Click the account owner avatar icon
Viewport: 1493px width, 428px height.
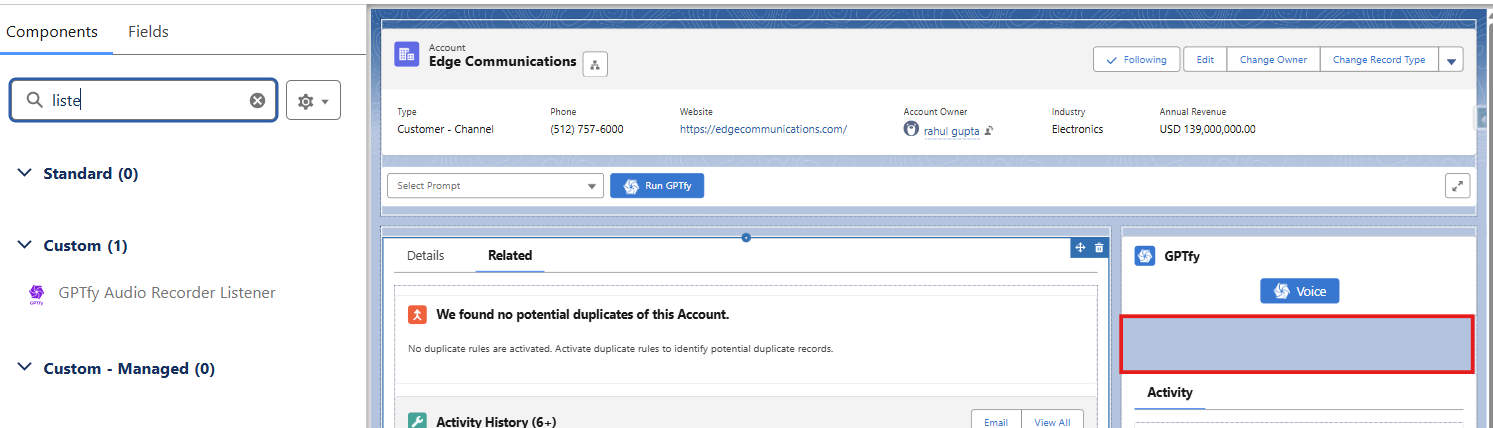click(x=911, y=129)
